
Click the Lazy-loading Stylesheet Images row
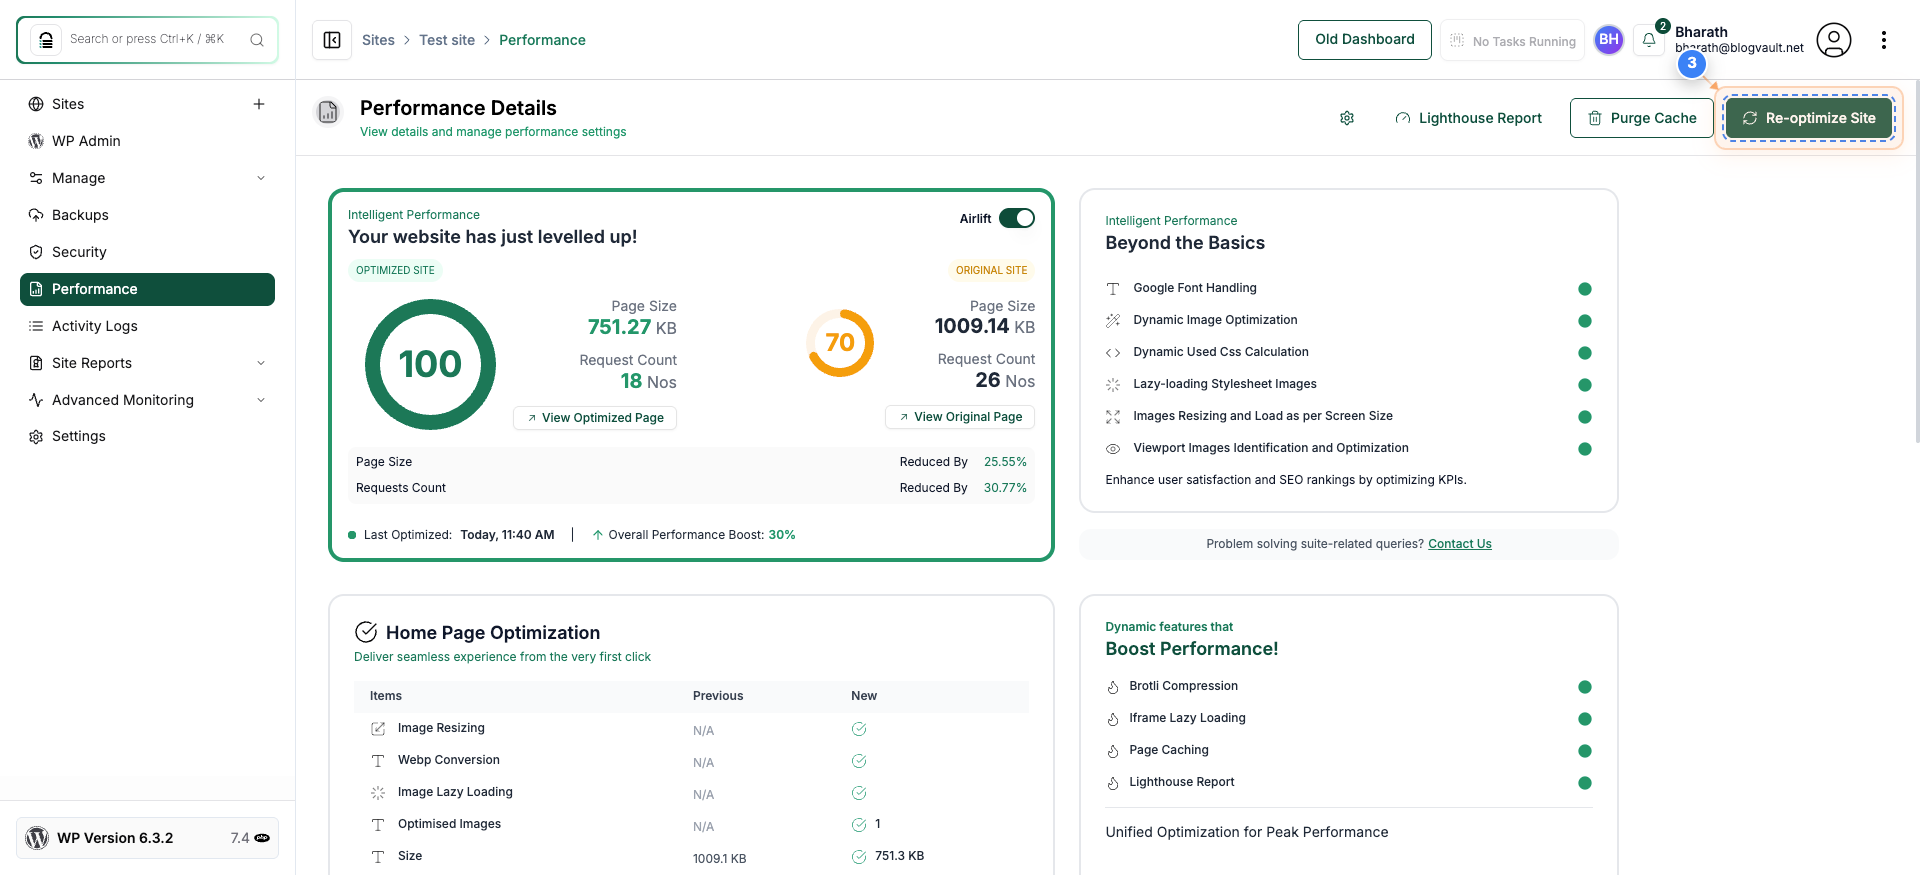[x=1348, y=384]
